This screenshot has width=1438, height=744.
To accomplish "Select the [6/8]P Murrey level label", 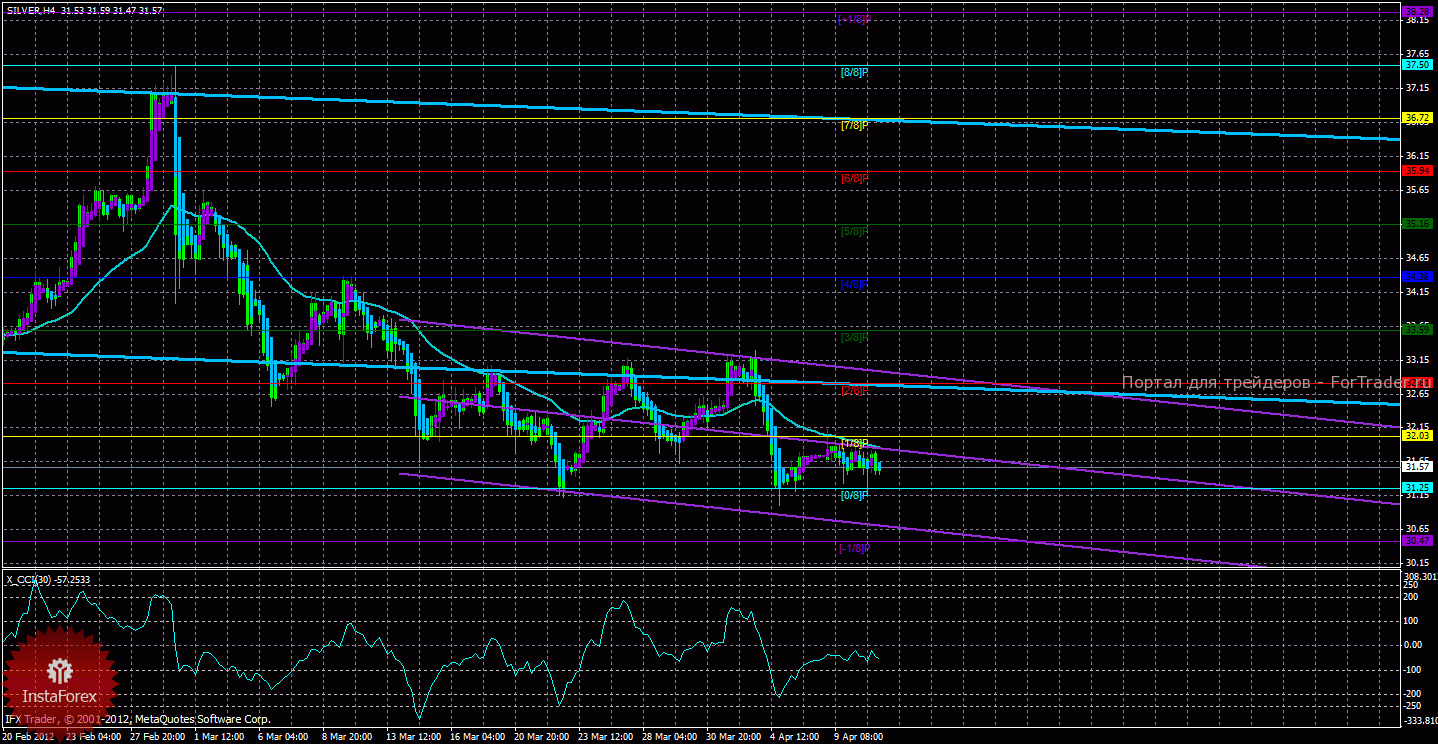I will (853, 179).
